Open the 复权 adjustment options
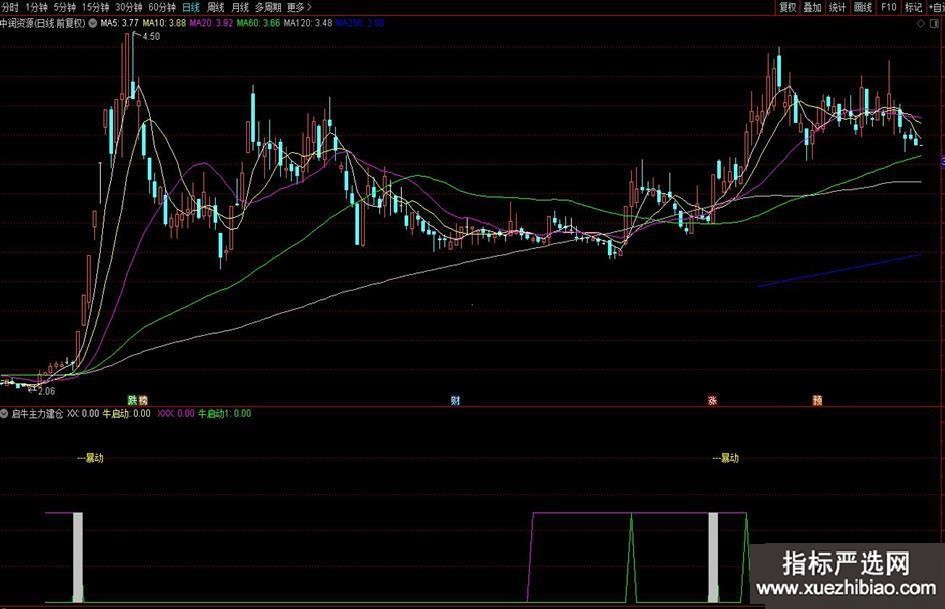Image resolution: width=945 pixels, height=609 pixels. 787,7
